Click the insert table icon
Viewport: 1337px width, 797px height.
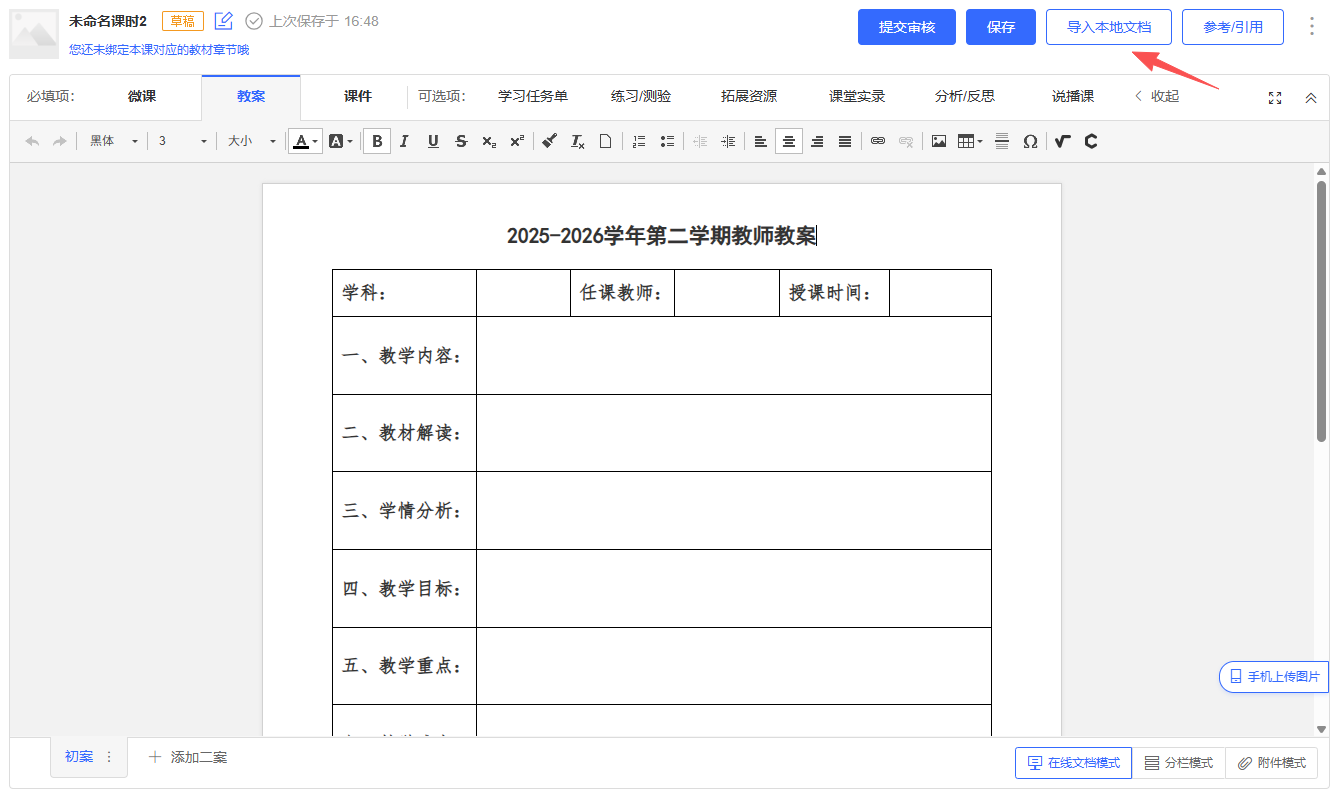(965, 142)
